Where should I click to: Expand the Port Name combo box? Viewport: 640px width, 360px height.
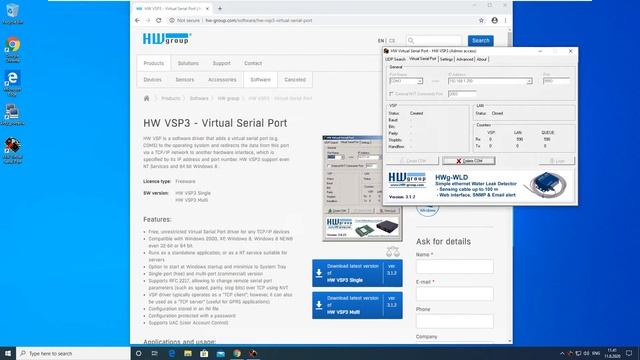tap(419, 81)
